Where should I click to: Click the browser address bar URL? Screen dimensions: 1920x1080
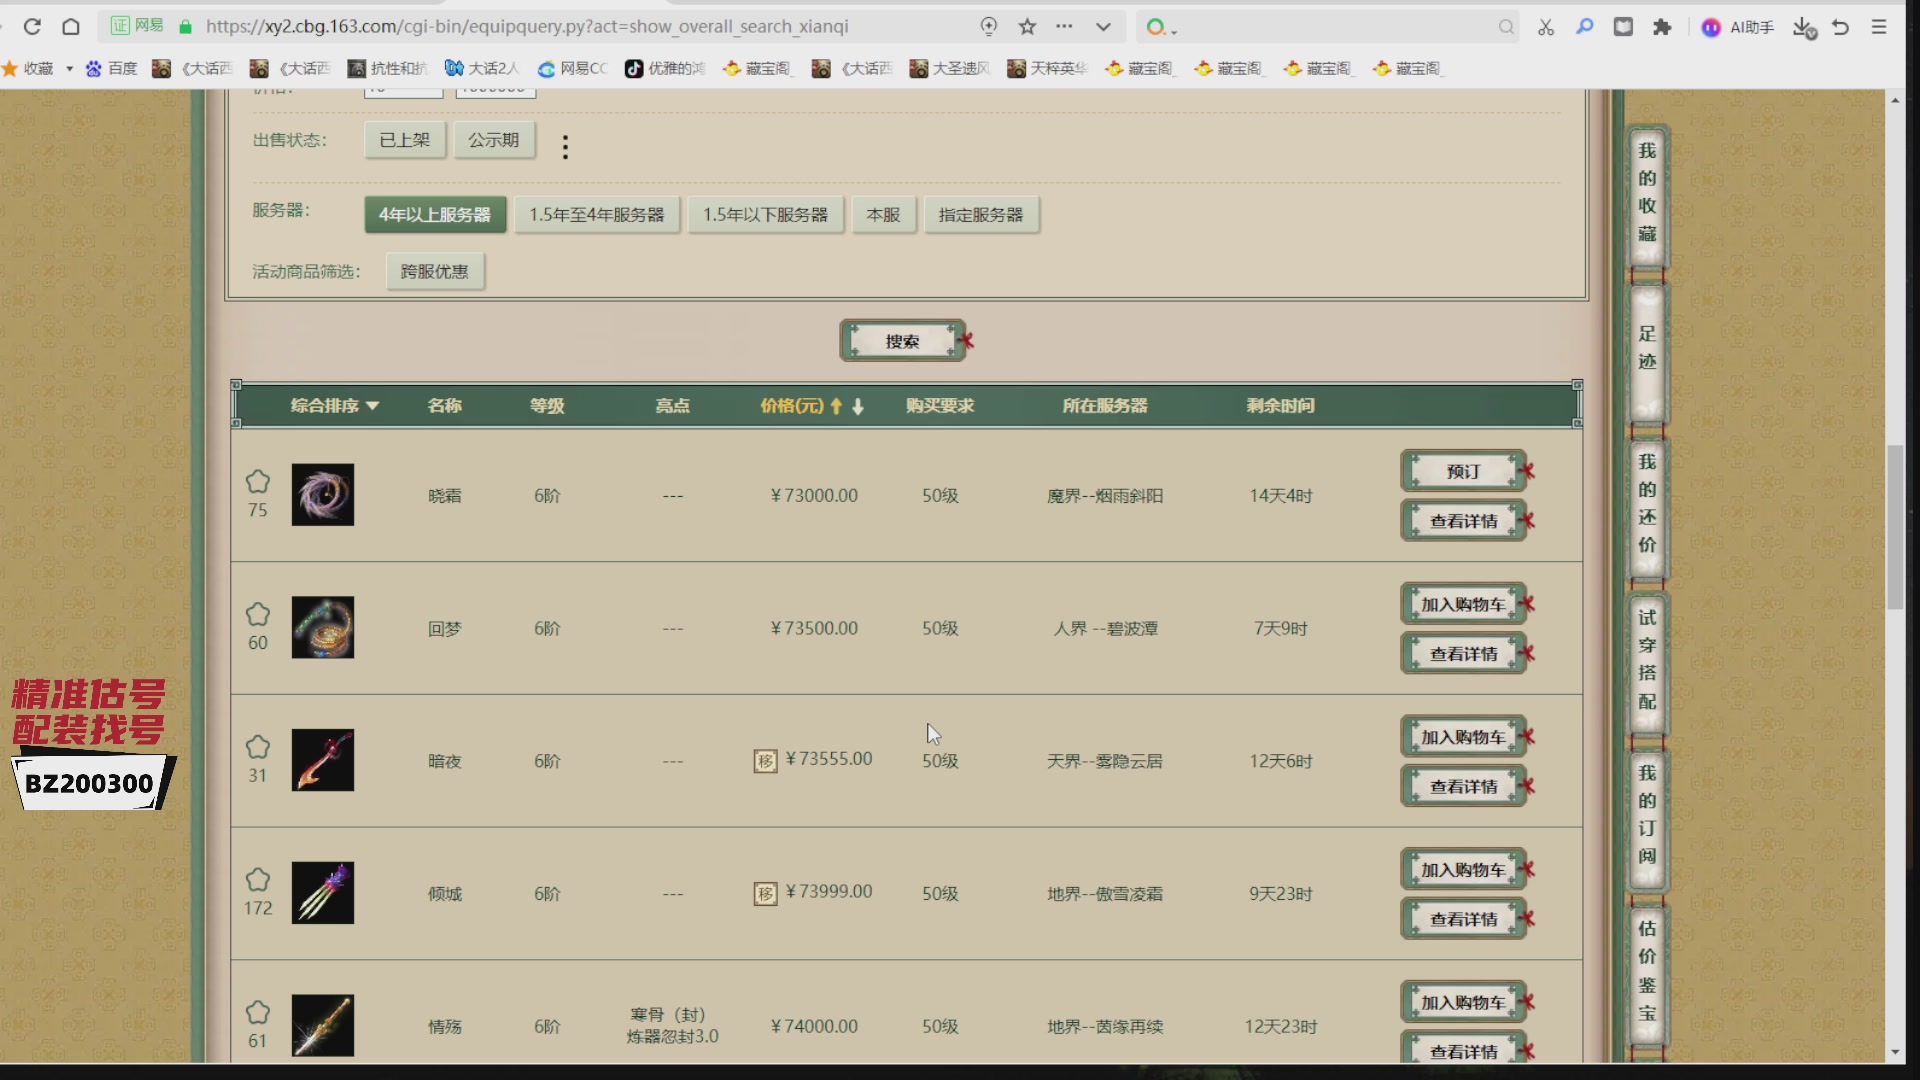click(527, 27)
